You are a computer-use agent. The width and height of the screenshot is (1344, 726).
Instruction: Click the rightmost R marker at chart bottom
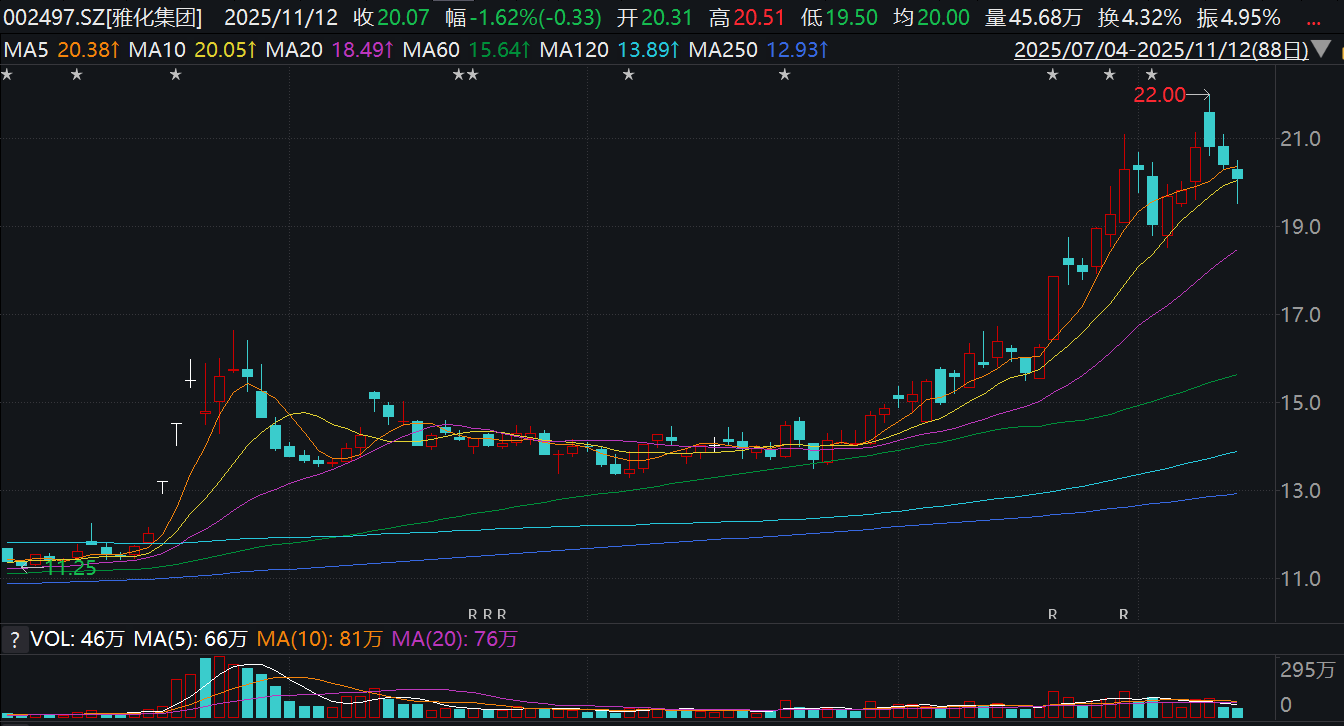[x=1124, y=613]
